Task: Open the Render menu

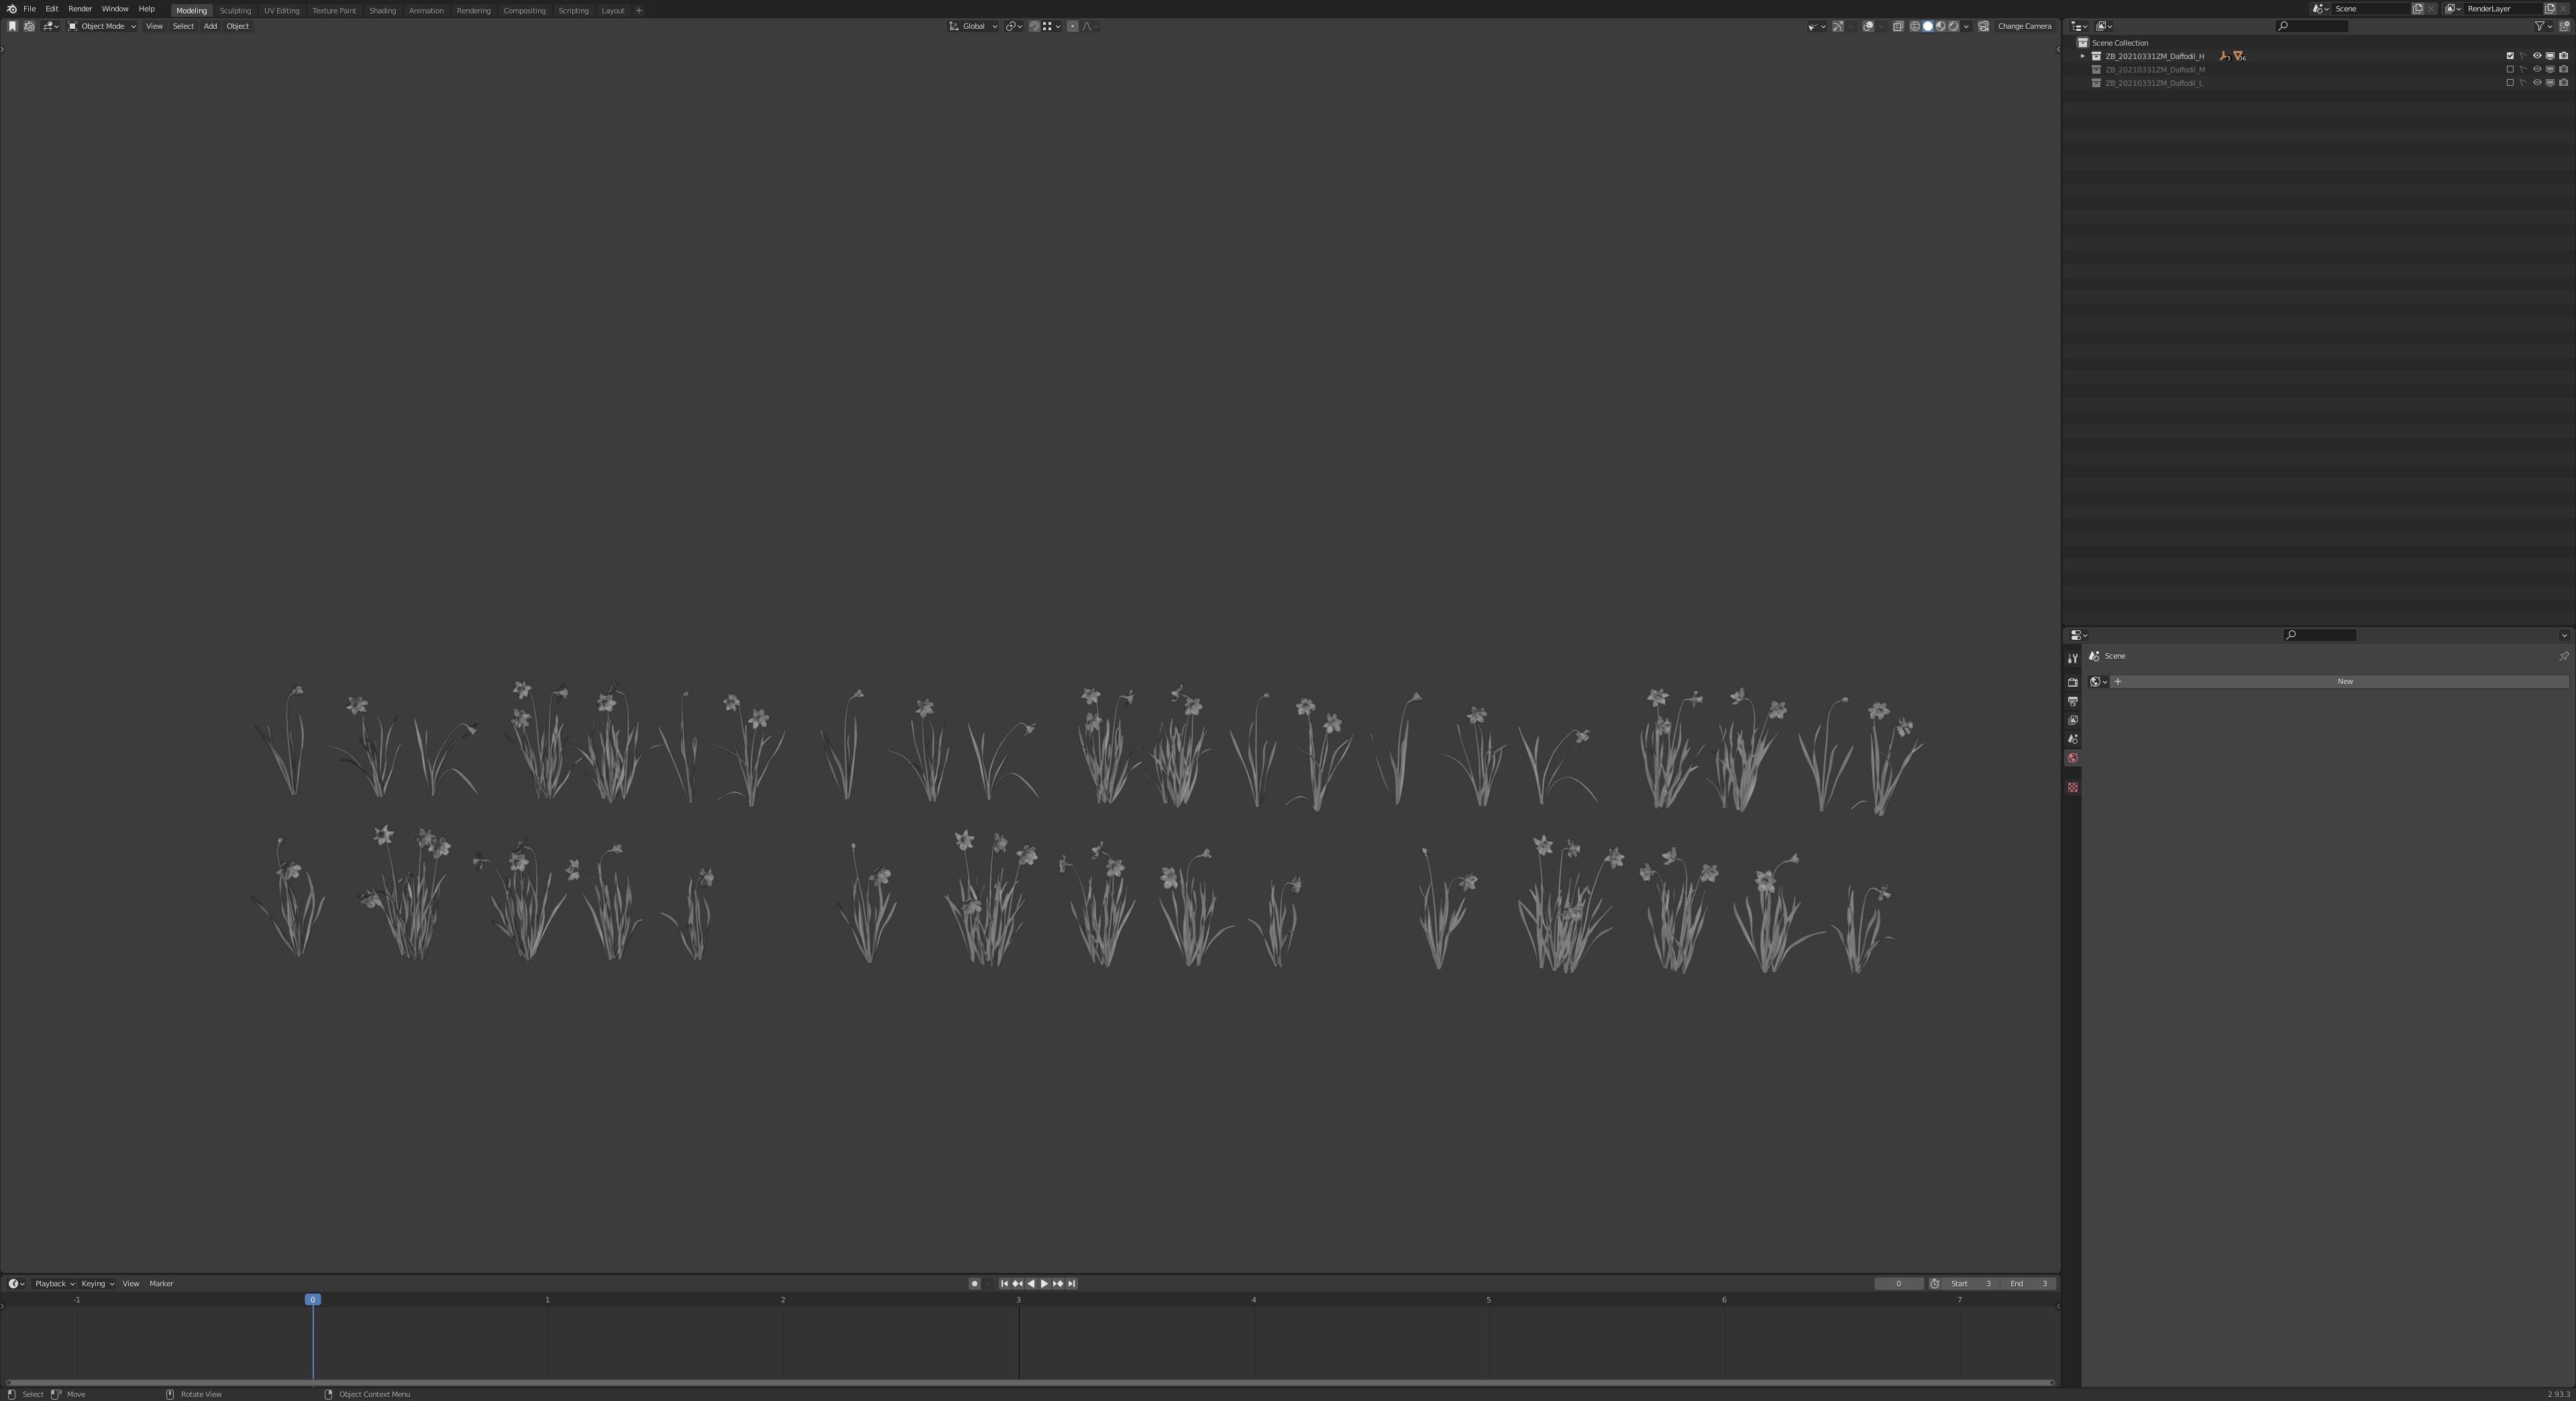Action: (80, 9)
